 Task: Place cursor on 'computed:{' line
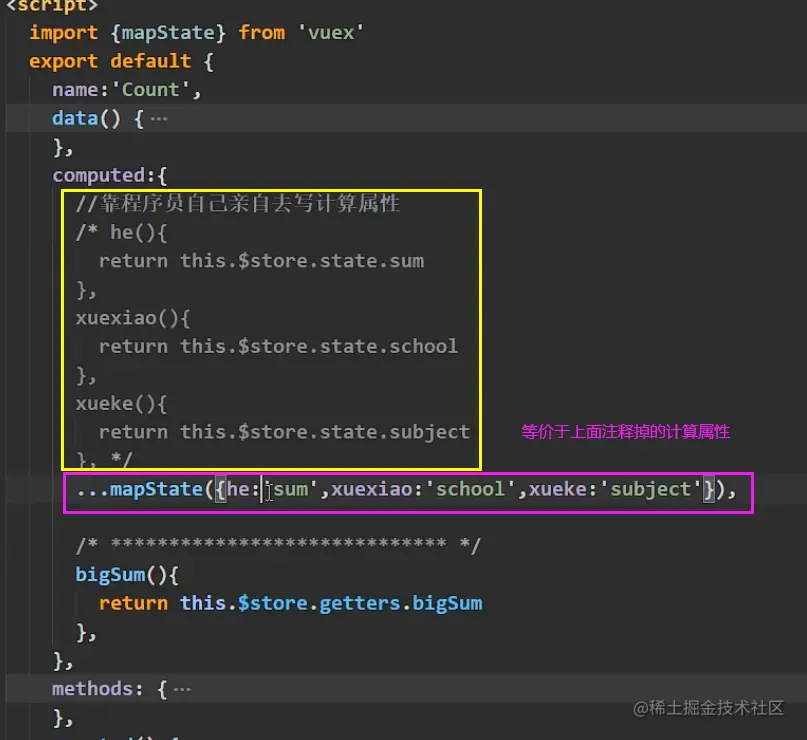point(110,175)
